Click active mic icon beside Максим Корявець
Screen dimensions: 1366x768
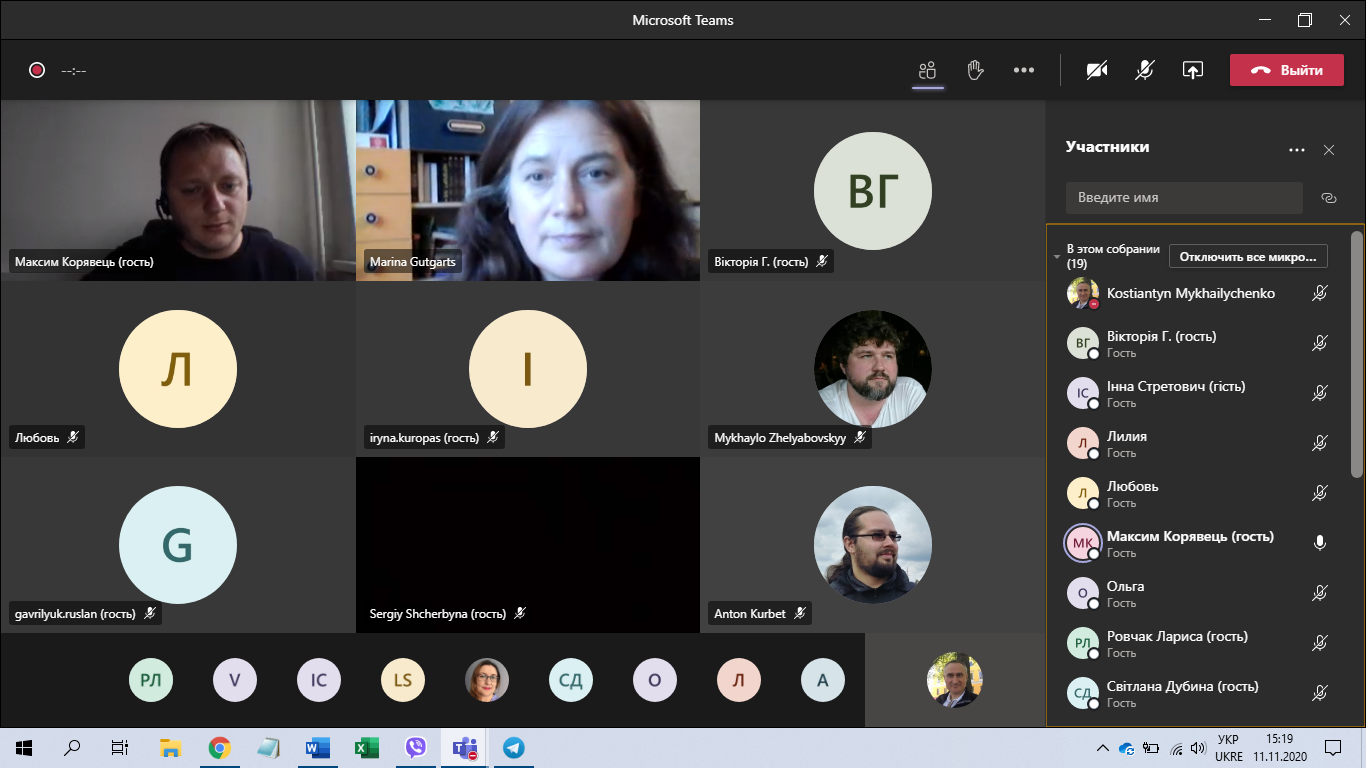pos(1320,543)
